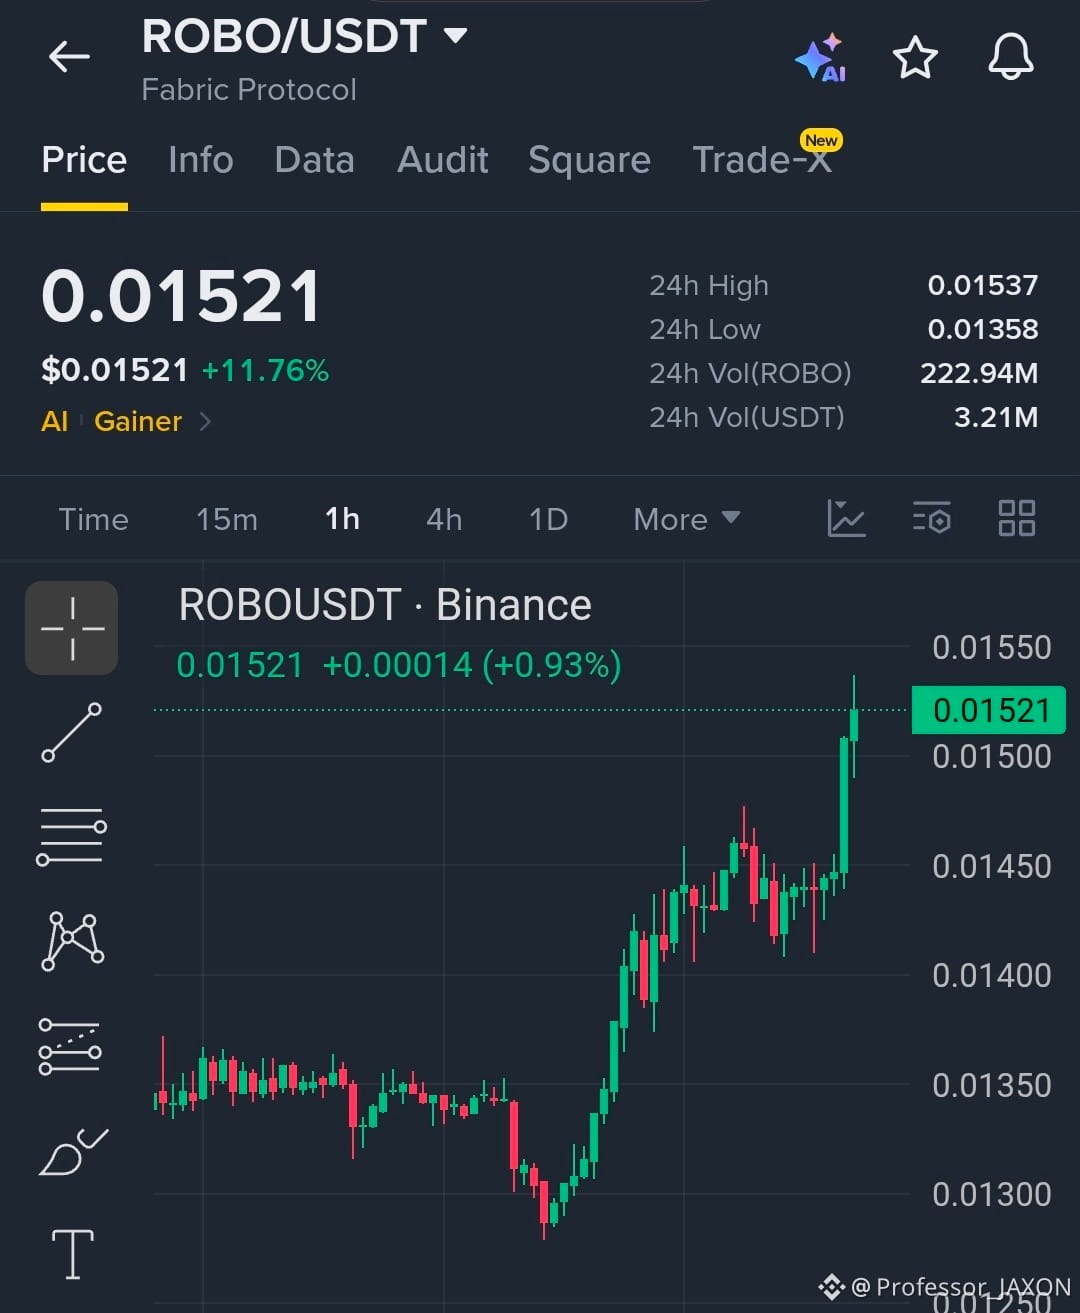Select the XABCD pattern tool
Image resolution: width=1080 pixels, height=1313 pixels.
click(x=72, y=941)
